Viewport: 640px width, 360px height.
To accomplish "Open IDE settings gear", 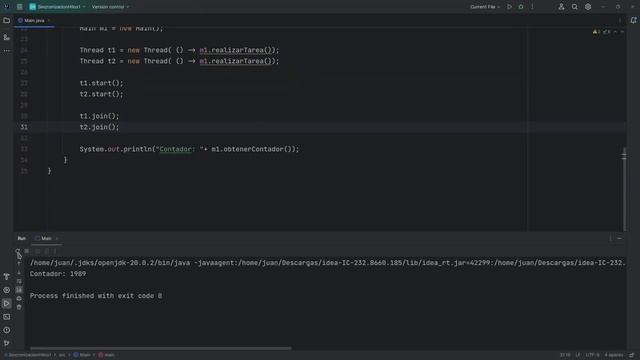I will 588,7.
